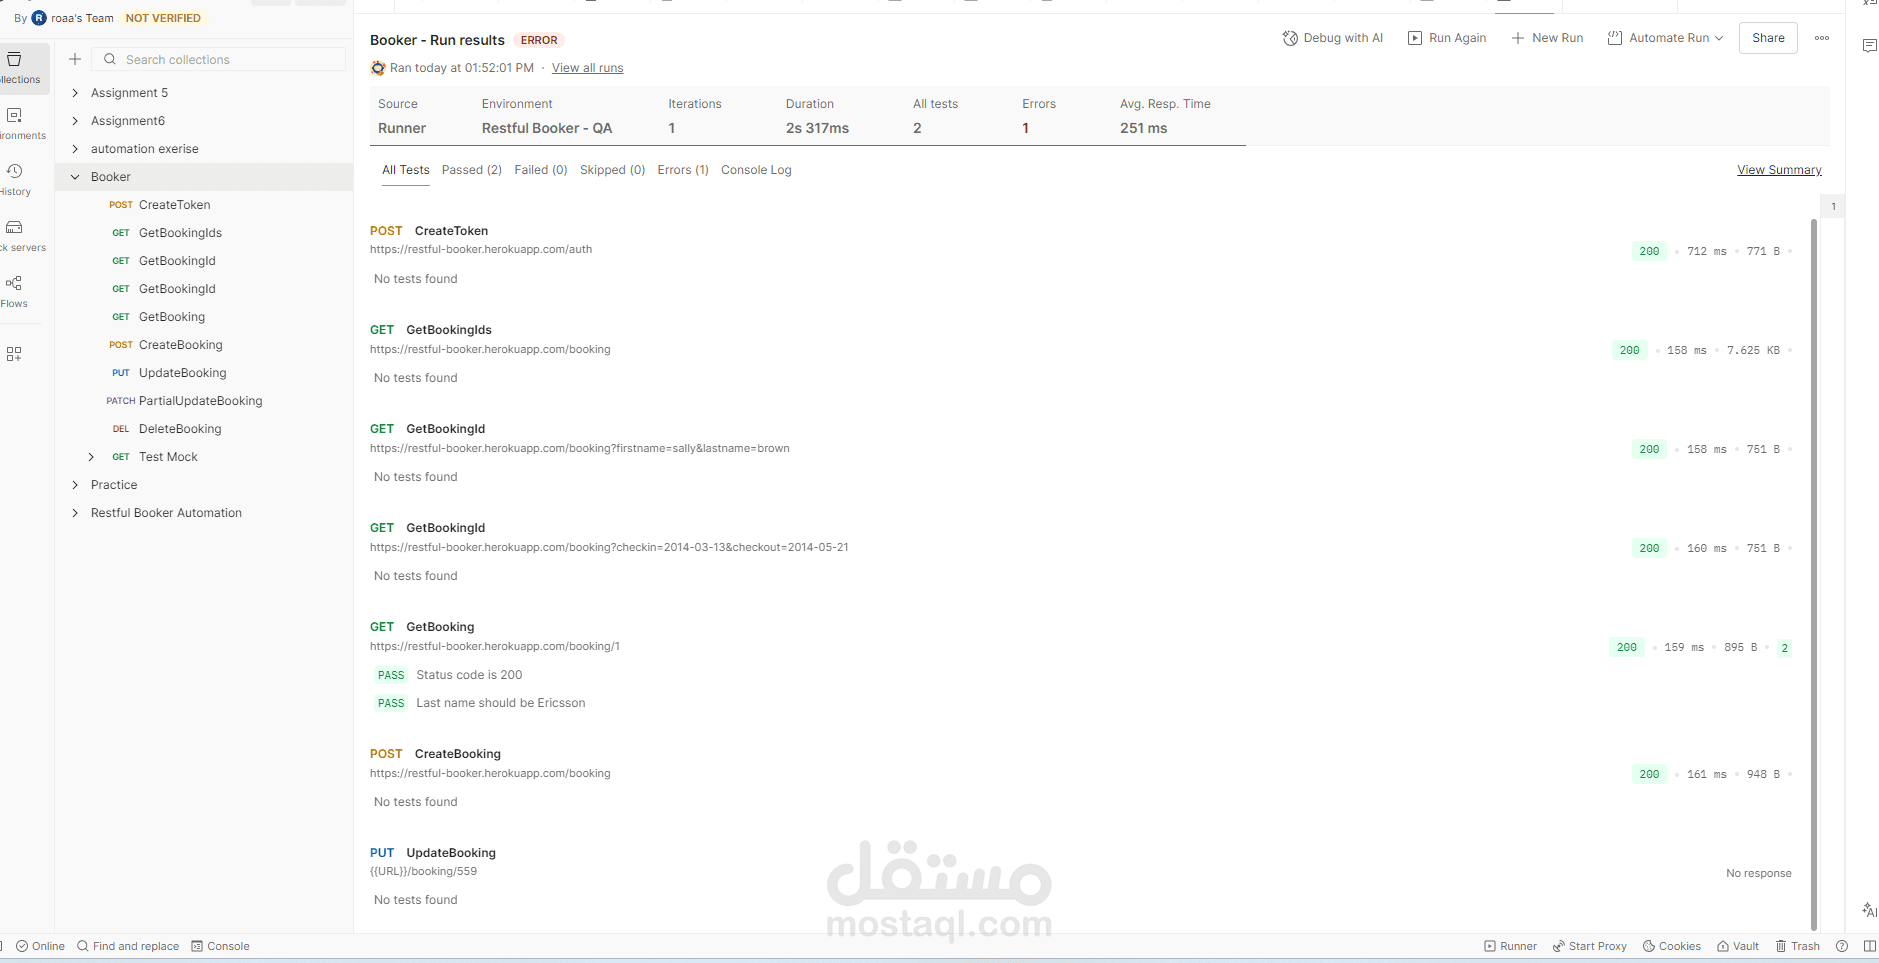
Task: Expand the automation exerise collection
Action: [x=75, y=149]
